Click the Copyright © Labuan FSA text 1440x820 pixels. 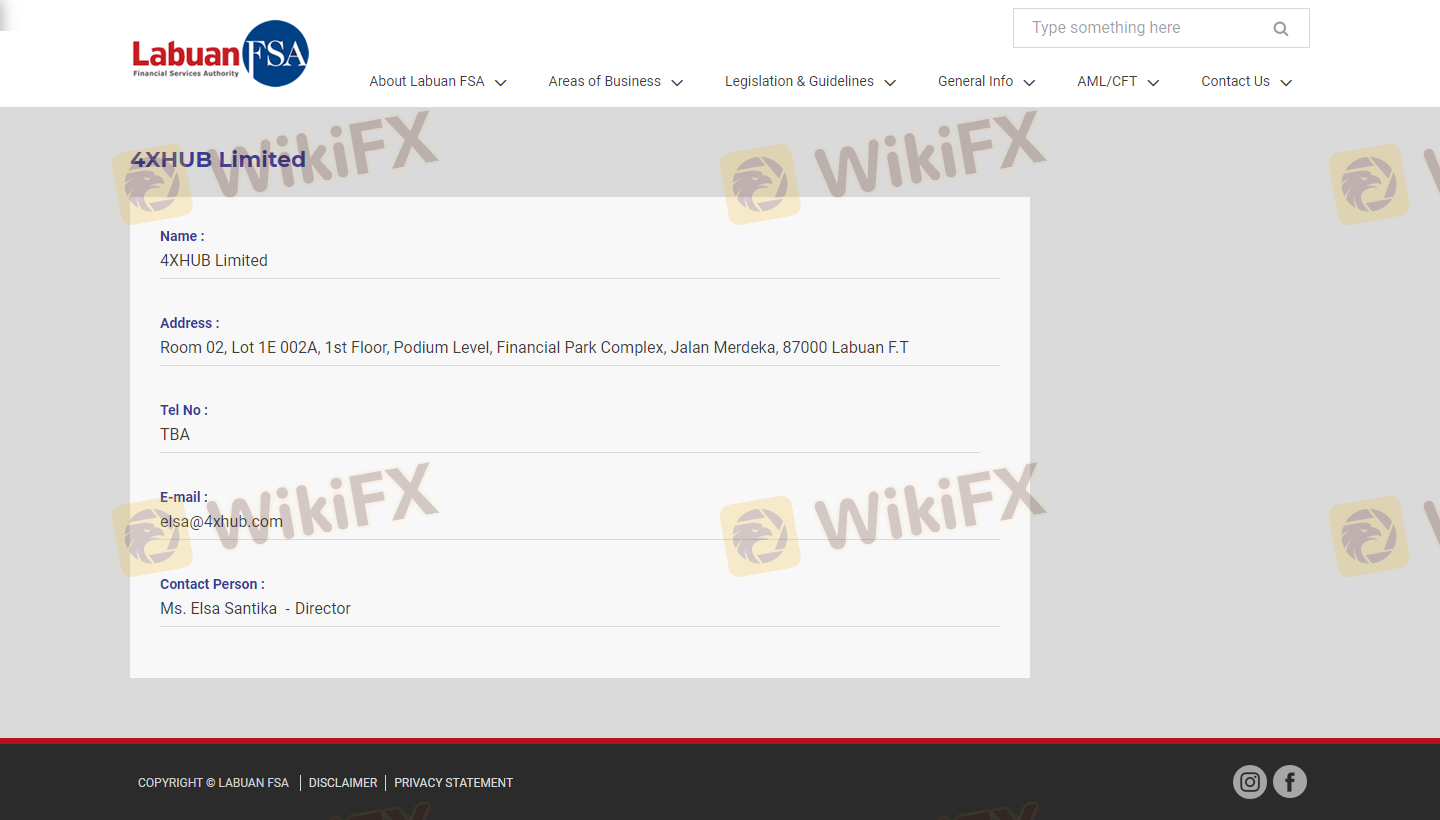tap(213, 783)
